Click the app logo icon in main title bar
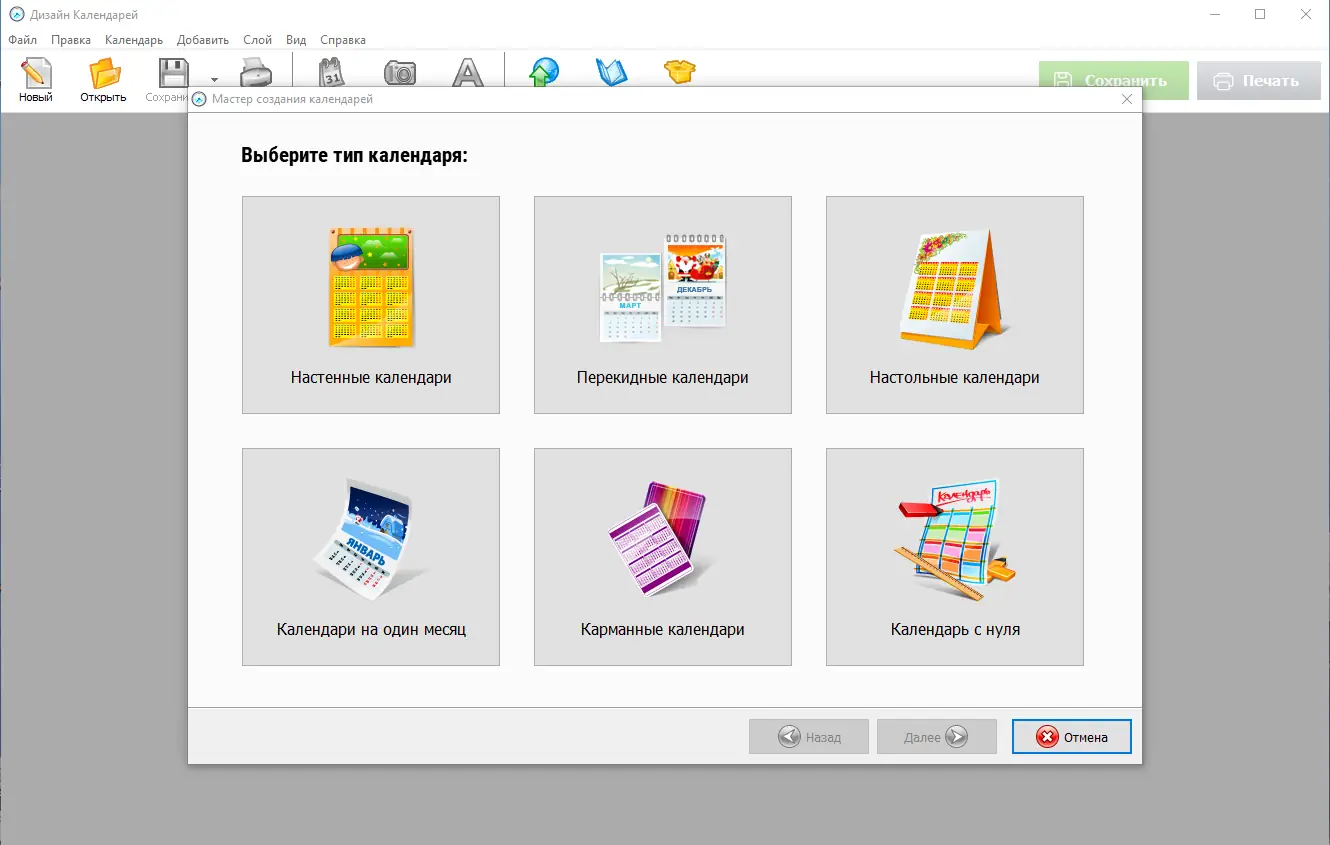The width and height of the screenshot is (1330, 845). pos(15,15)
